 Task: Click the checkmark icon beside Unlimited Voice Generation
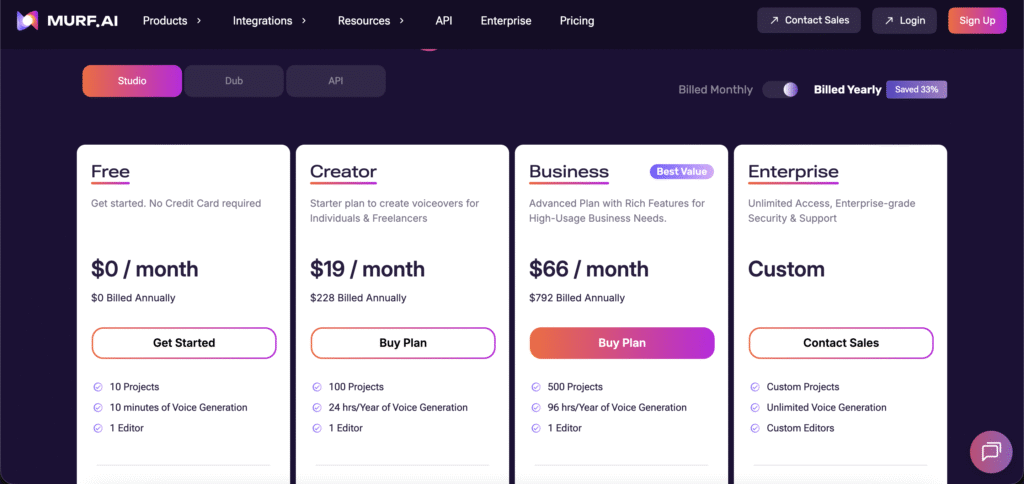pos(754,408)
